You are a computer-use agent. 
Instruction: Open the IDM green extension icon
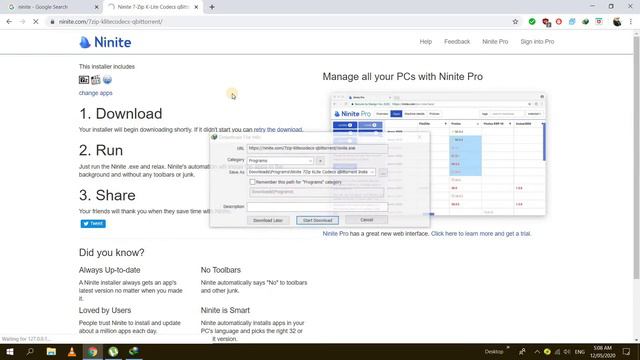tap(585, 22)
